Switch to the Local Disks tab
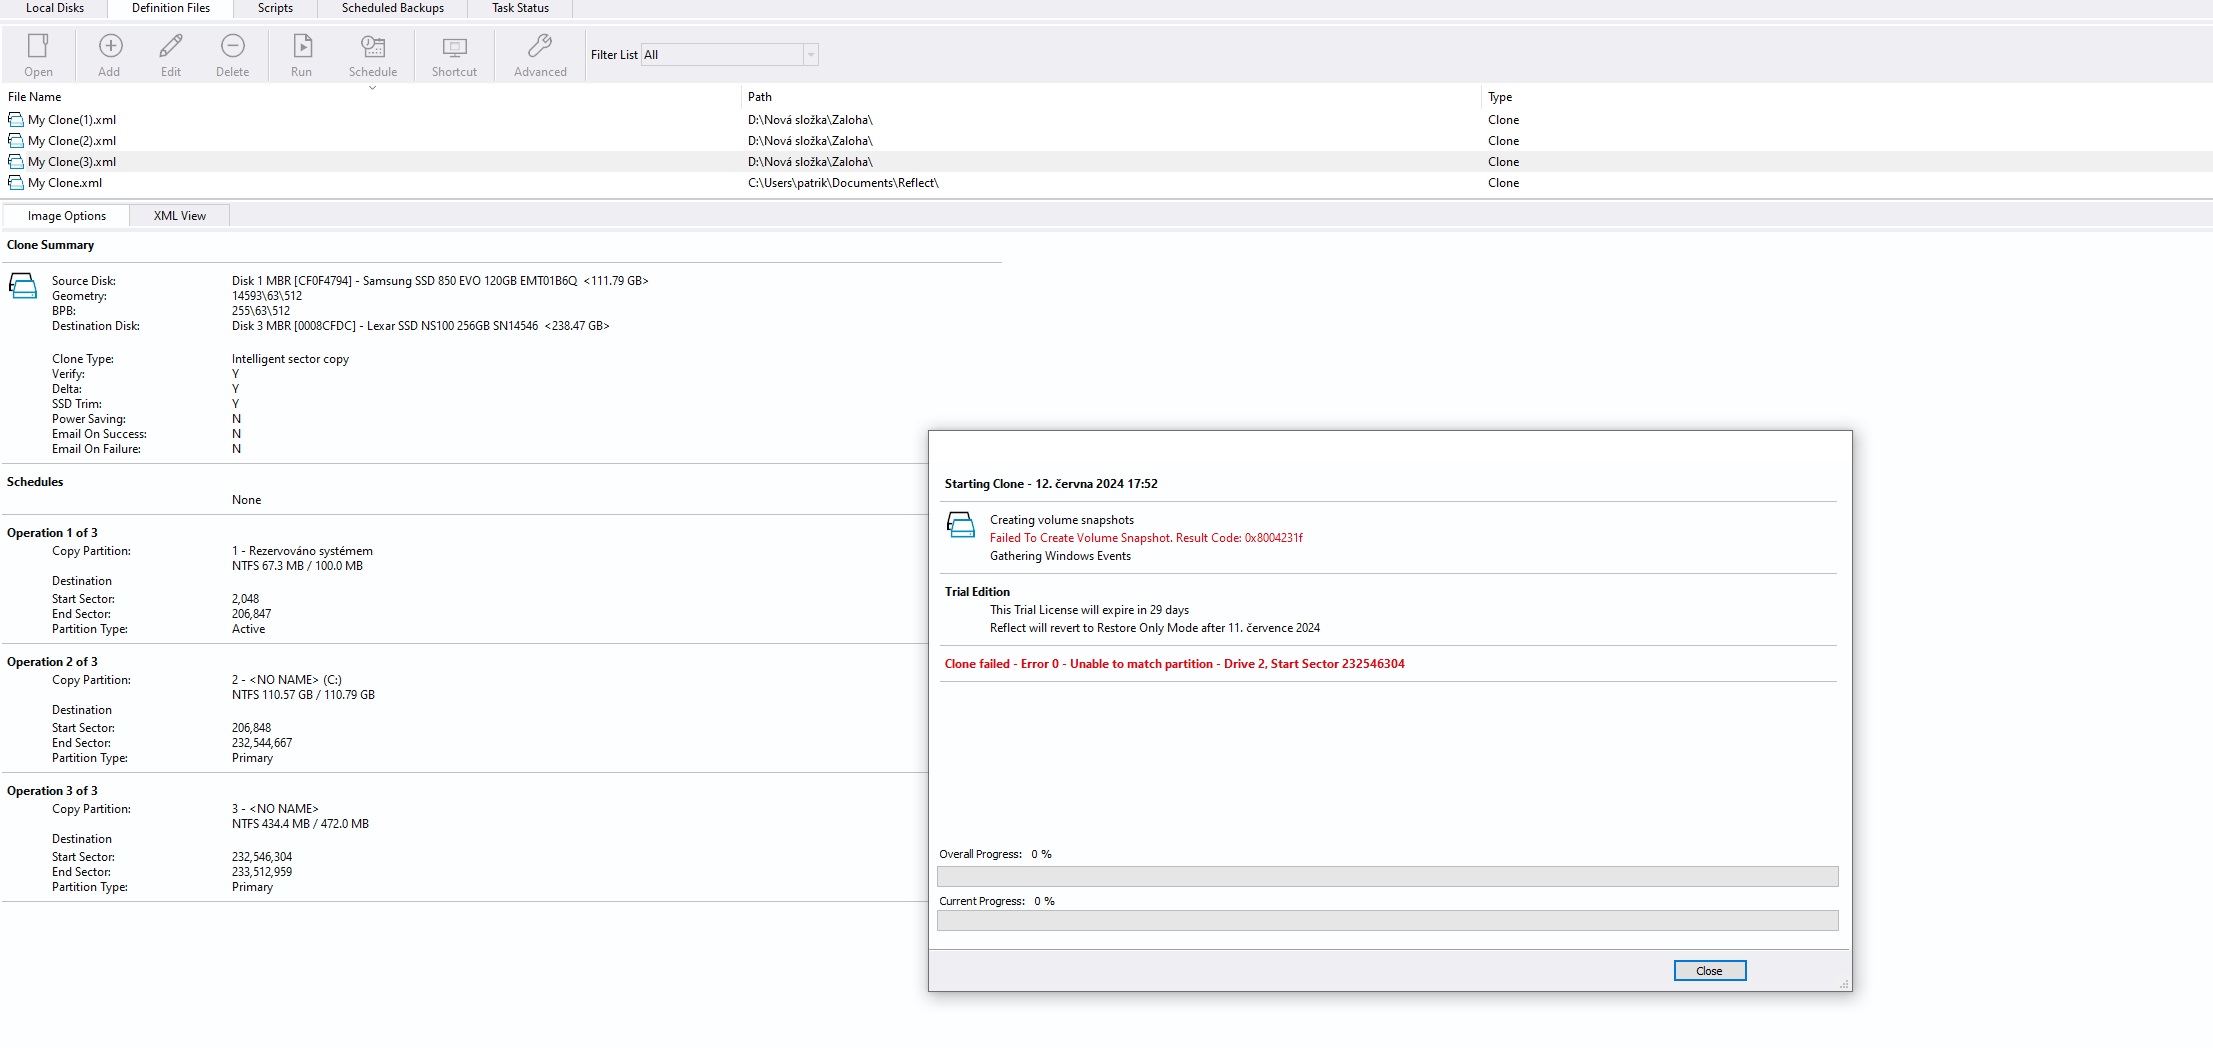The image size is (2213, 1048). (55, 8)
